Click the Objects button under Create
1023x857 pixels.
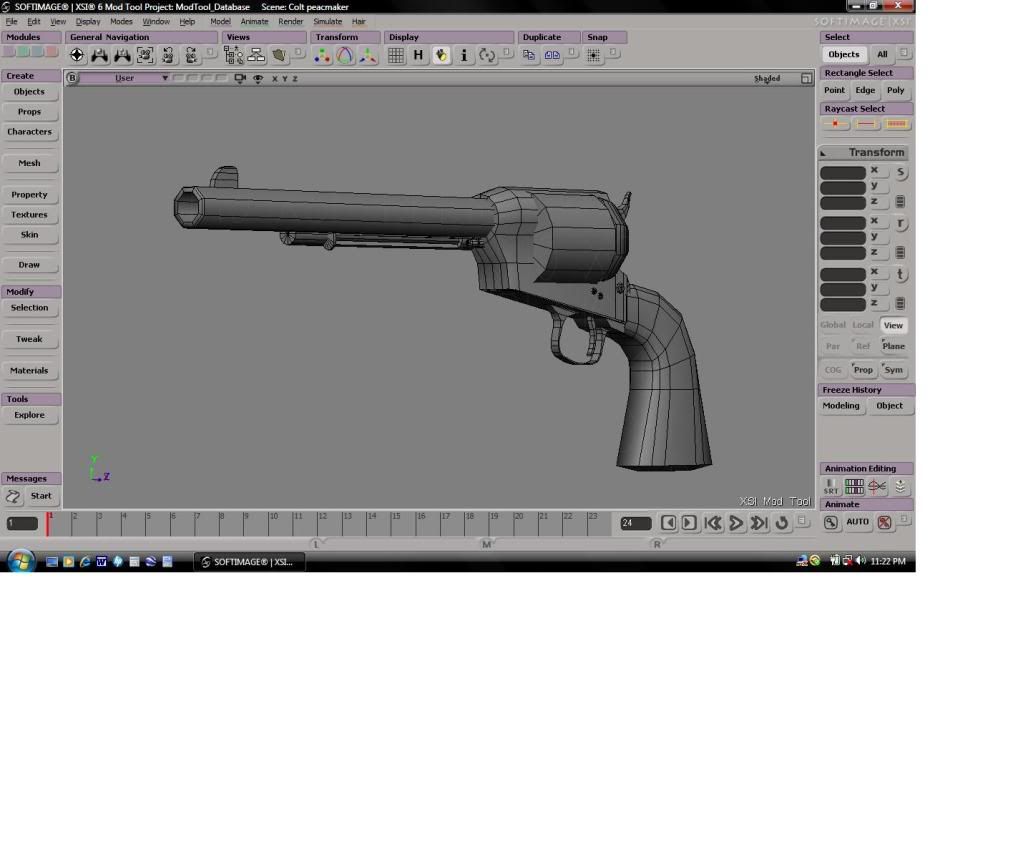(29, 92)
